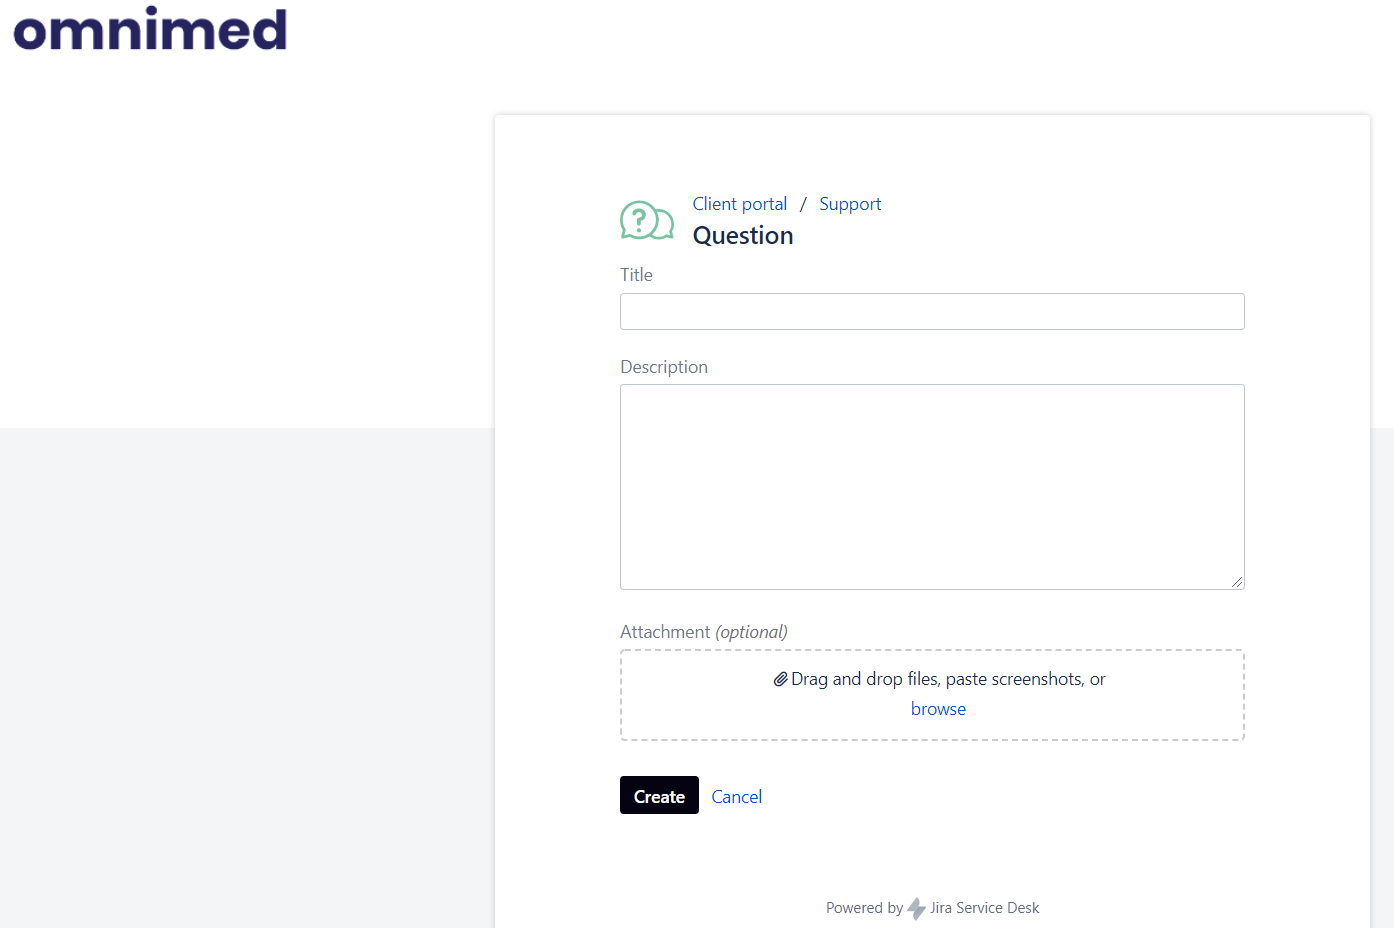
Task: Click the Question page heading
Action: pos(743,236)
